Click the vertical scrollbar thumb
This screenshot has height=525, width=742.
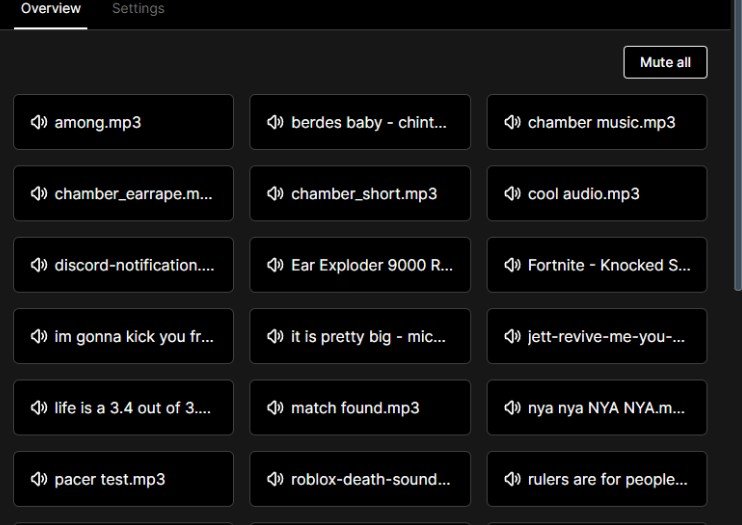click(x=737, y=144)
